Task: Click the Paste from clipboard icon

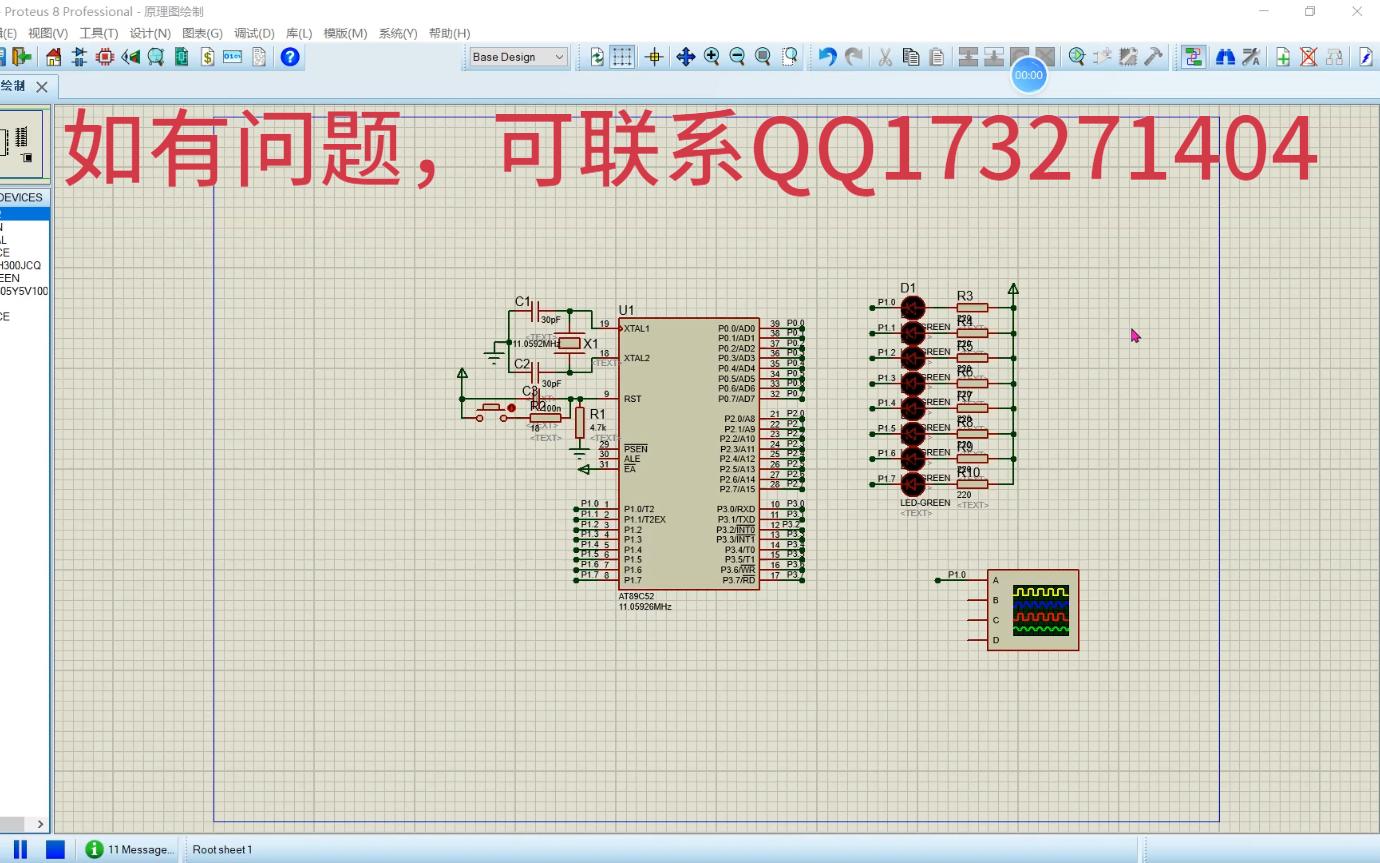Action: tap(936, 57)
